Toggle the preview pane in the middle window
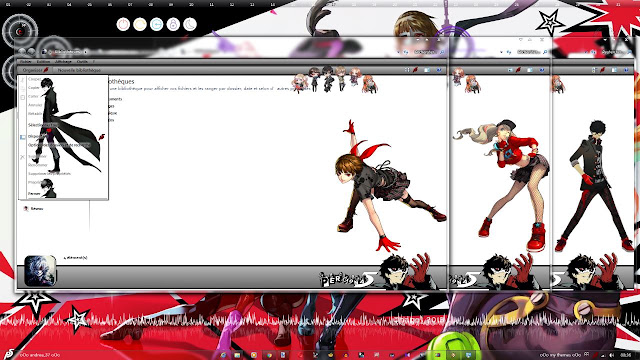The width and height of the screenshot is (640, 360). click(x=530, y=70)
